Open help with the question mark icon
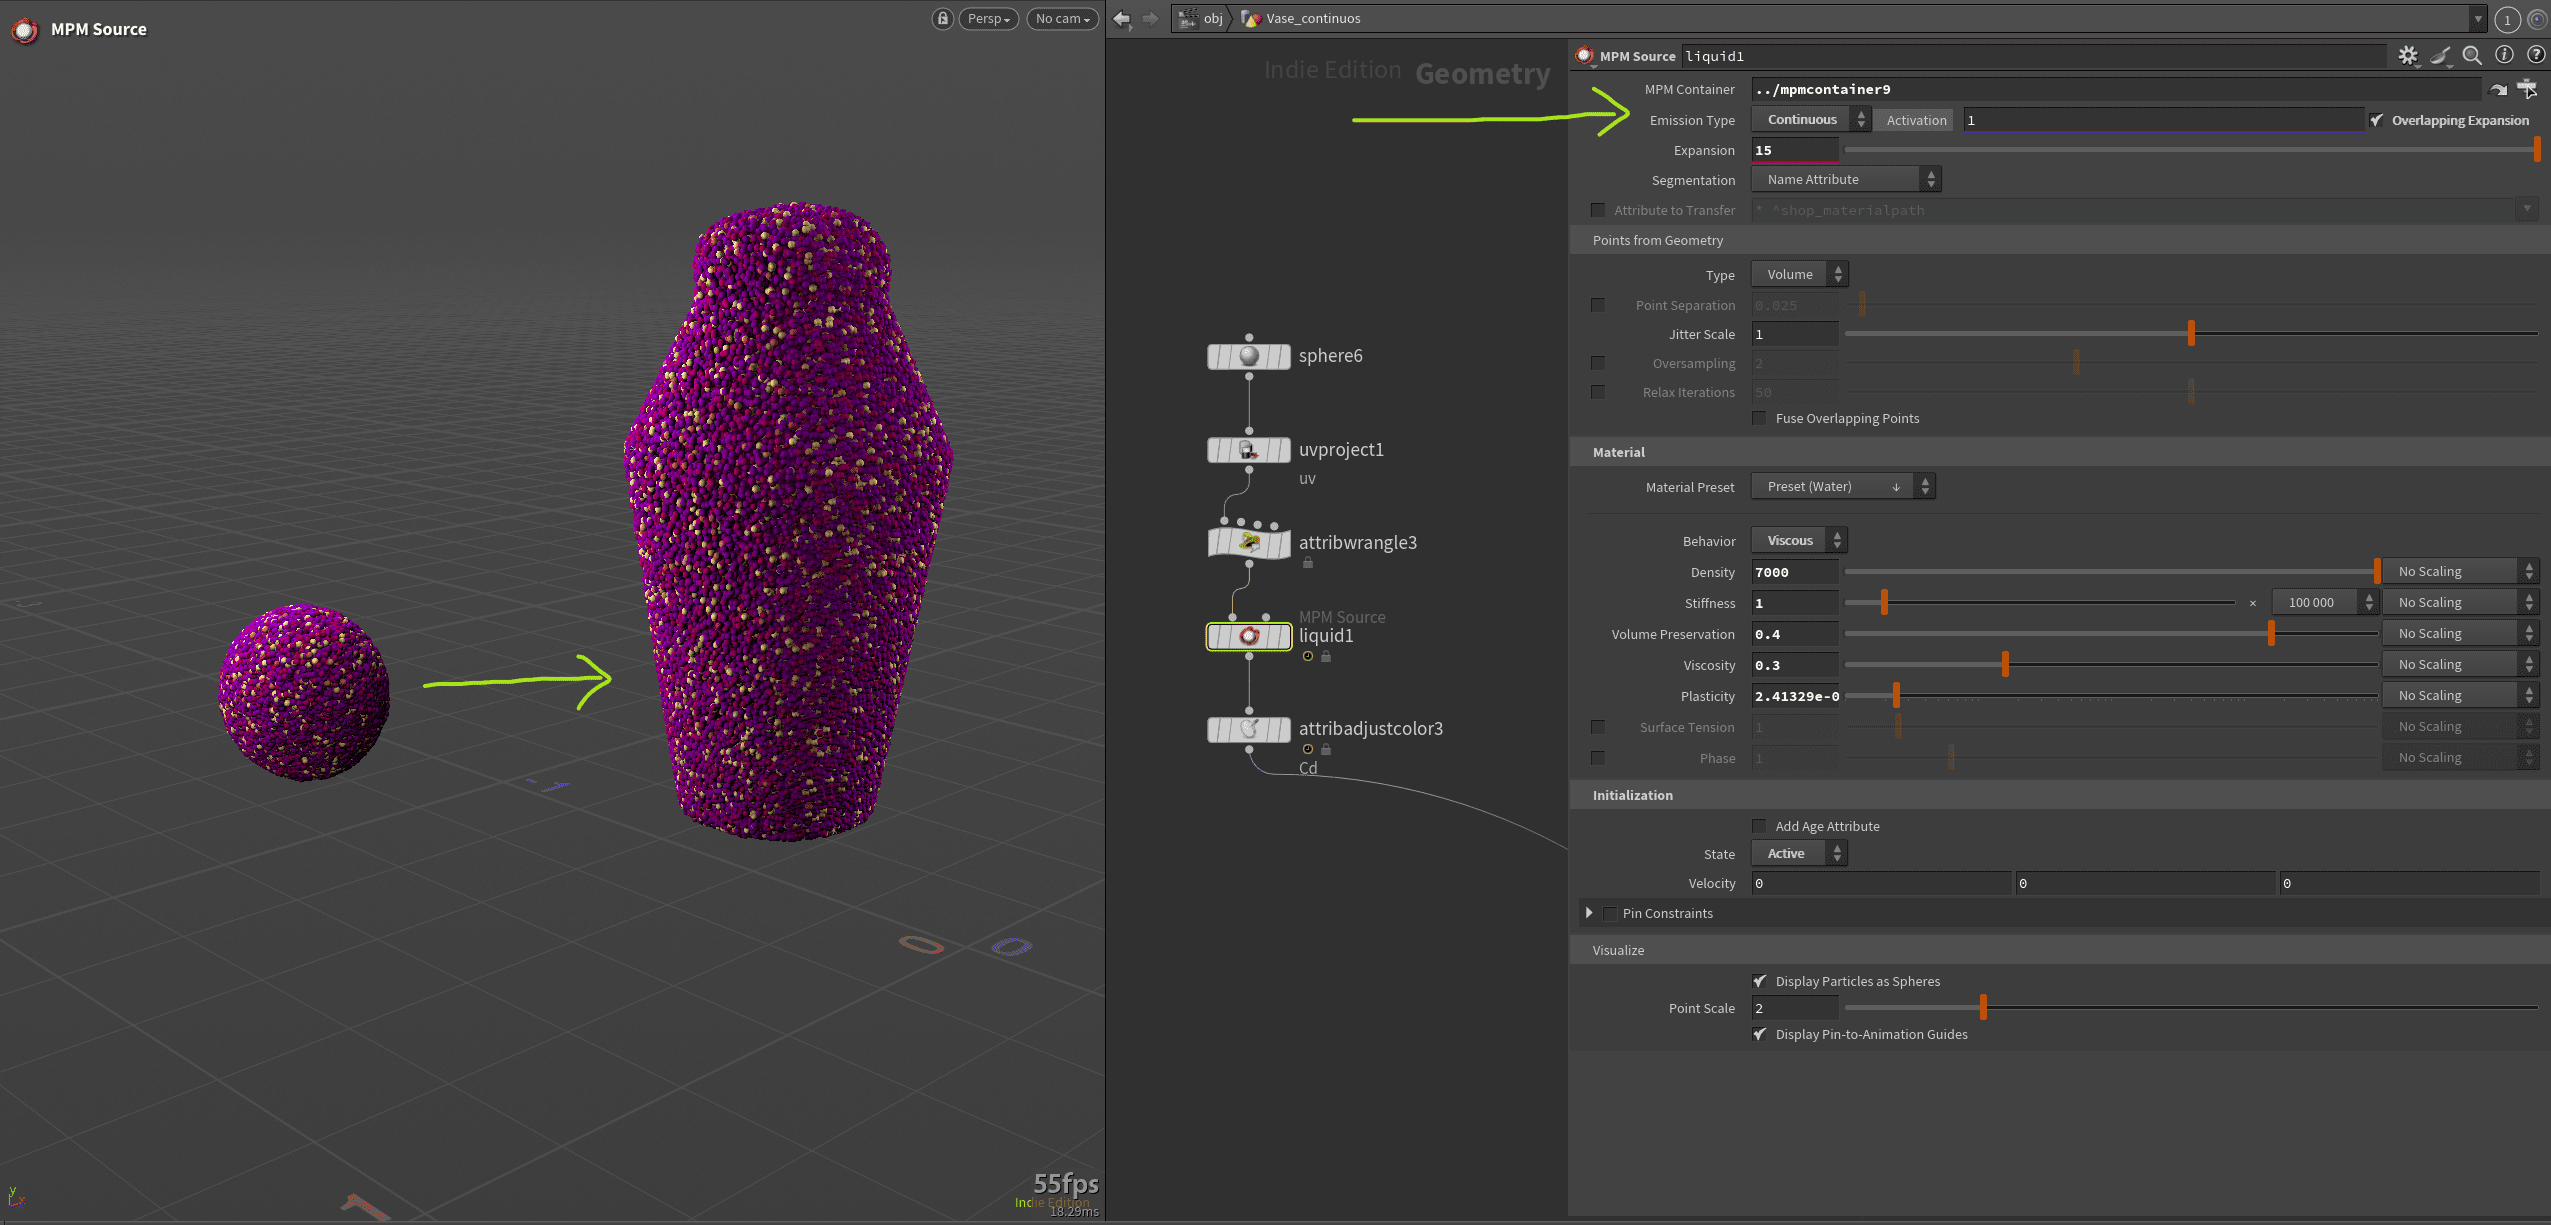 [x=2537, y=56]
